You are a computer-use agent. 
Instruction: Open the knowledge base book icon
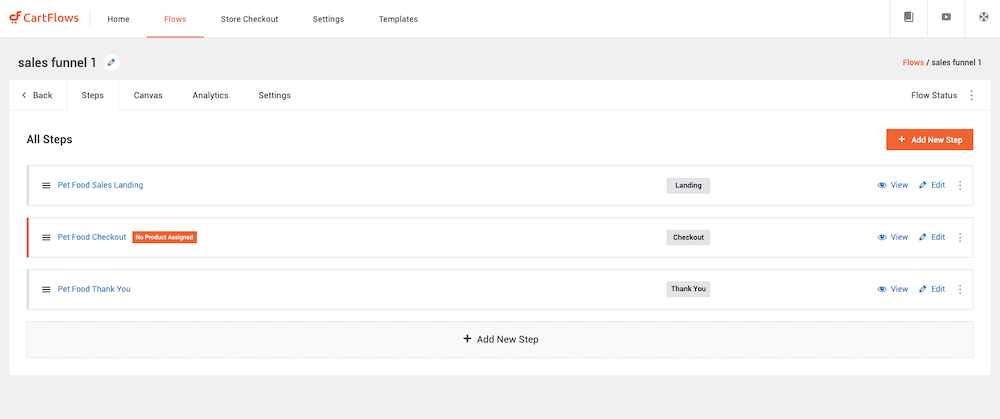908,18
